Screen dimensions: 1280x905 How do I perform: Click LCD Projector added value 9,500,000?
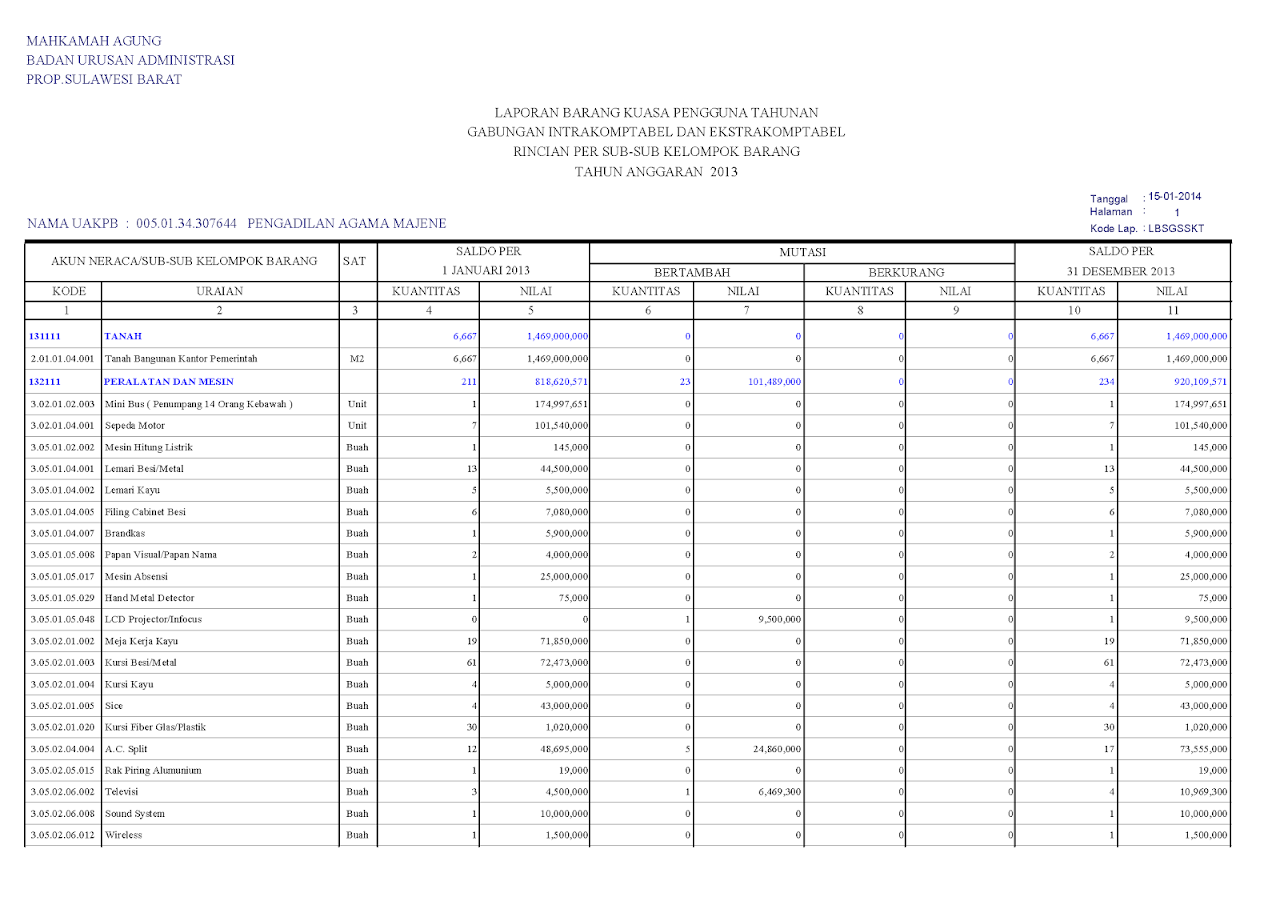click(x=780, y=620)
